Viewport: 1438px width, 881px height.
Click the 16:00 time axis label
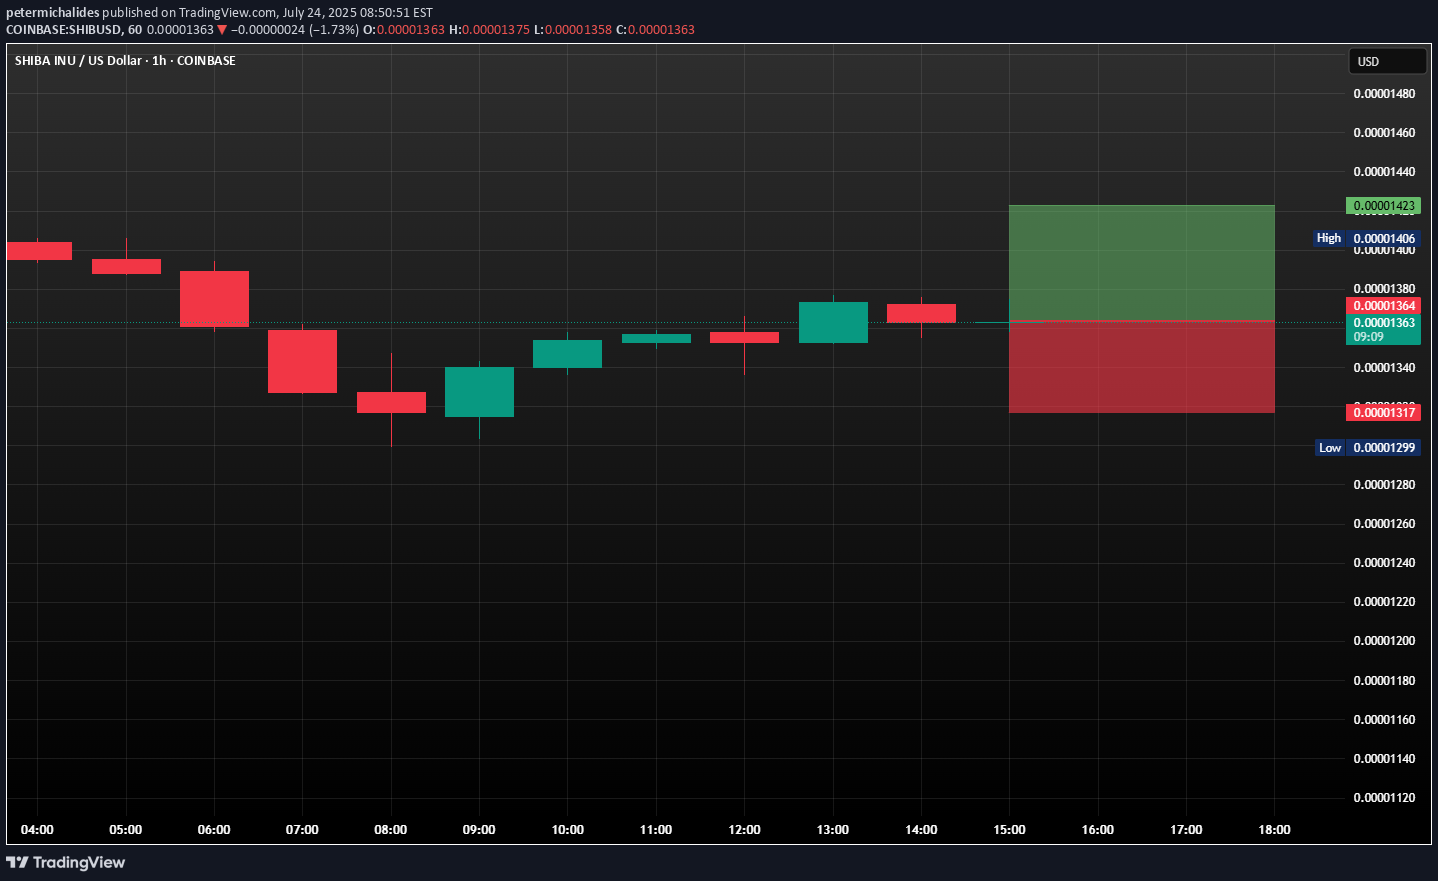(1098, 830)
